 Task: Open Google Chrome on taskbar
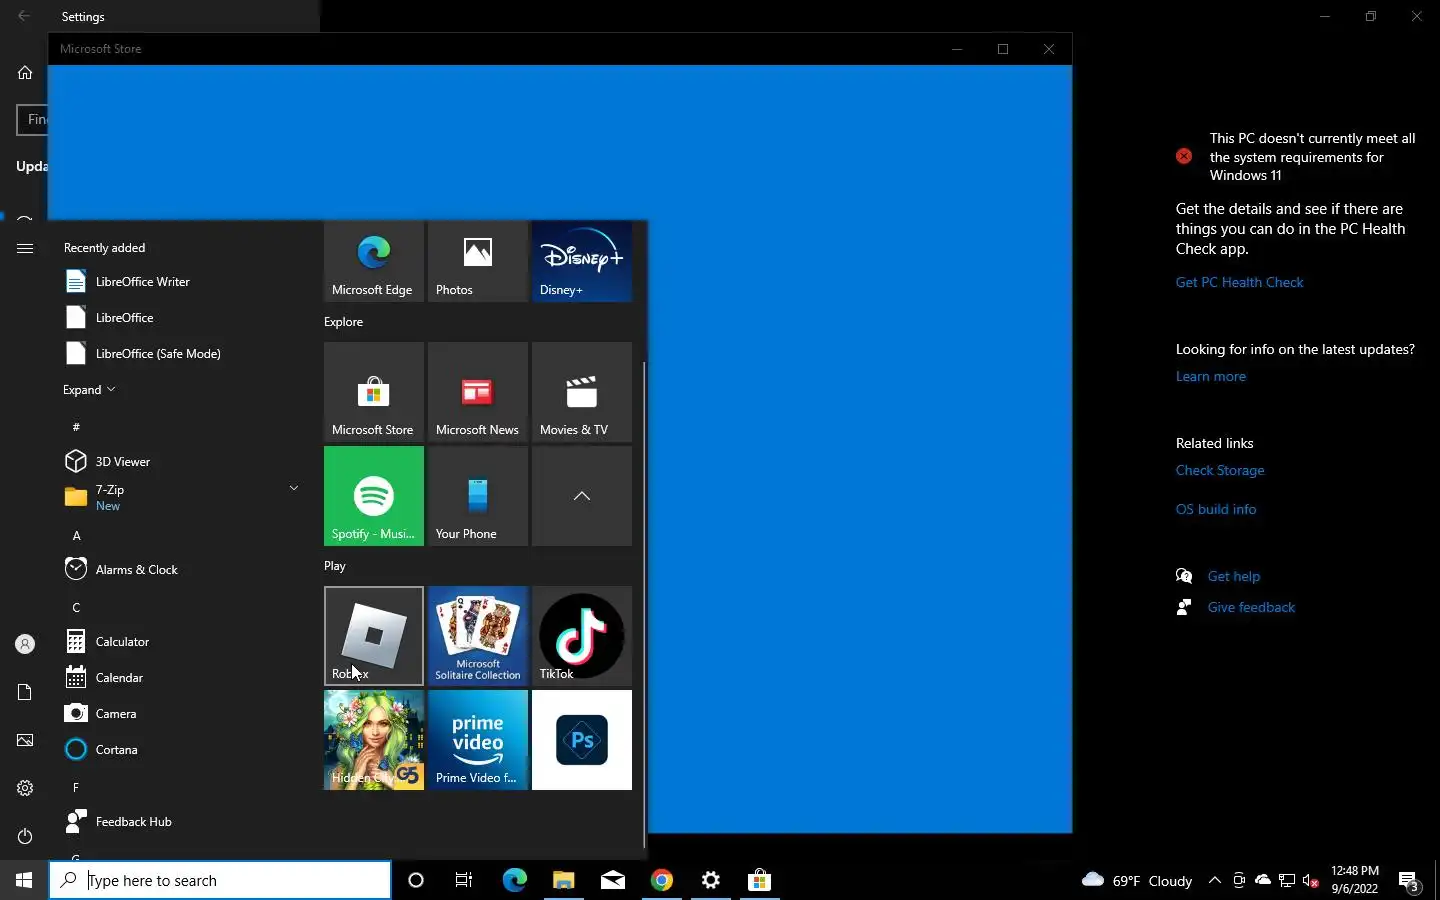click(662, 880)
